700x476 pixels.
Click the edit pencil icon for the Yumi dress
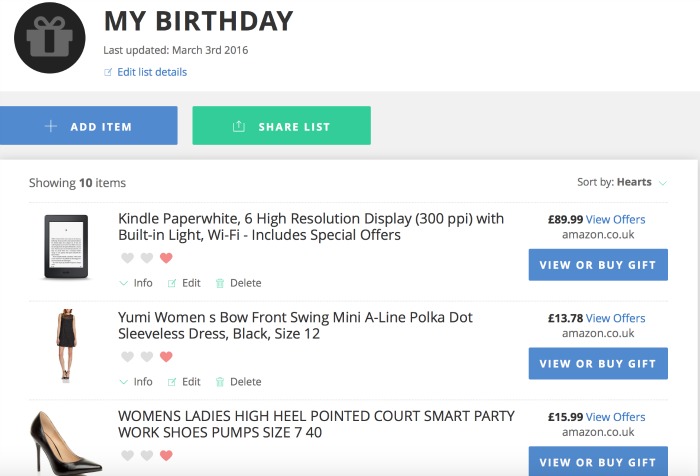click(172, 382)
